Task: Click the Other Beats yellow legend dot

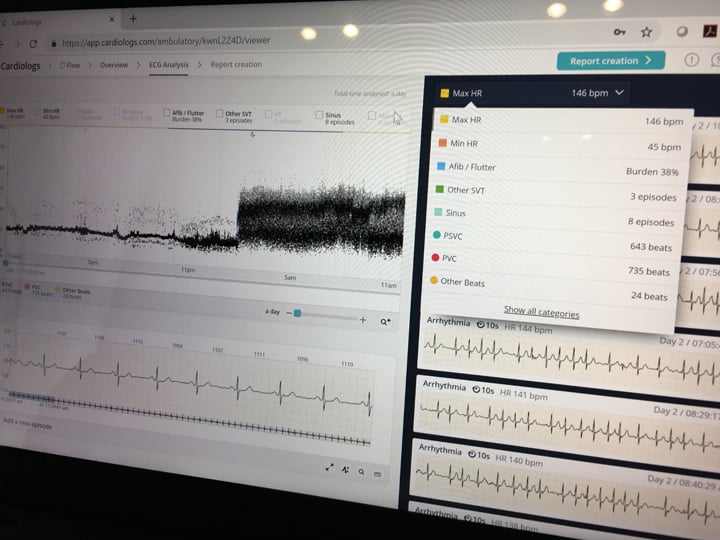Action: coord(58,289)
